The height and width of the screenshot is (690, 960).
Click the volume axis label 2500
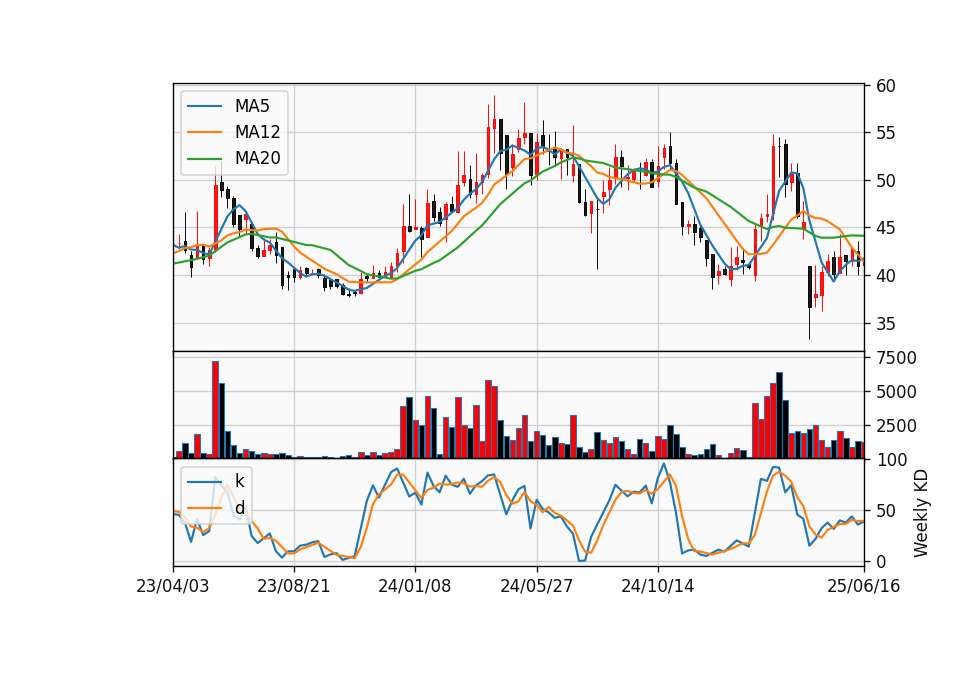[896, 426]
